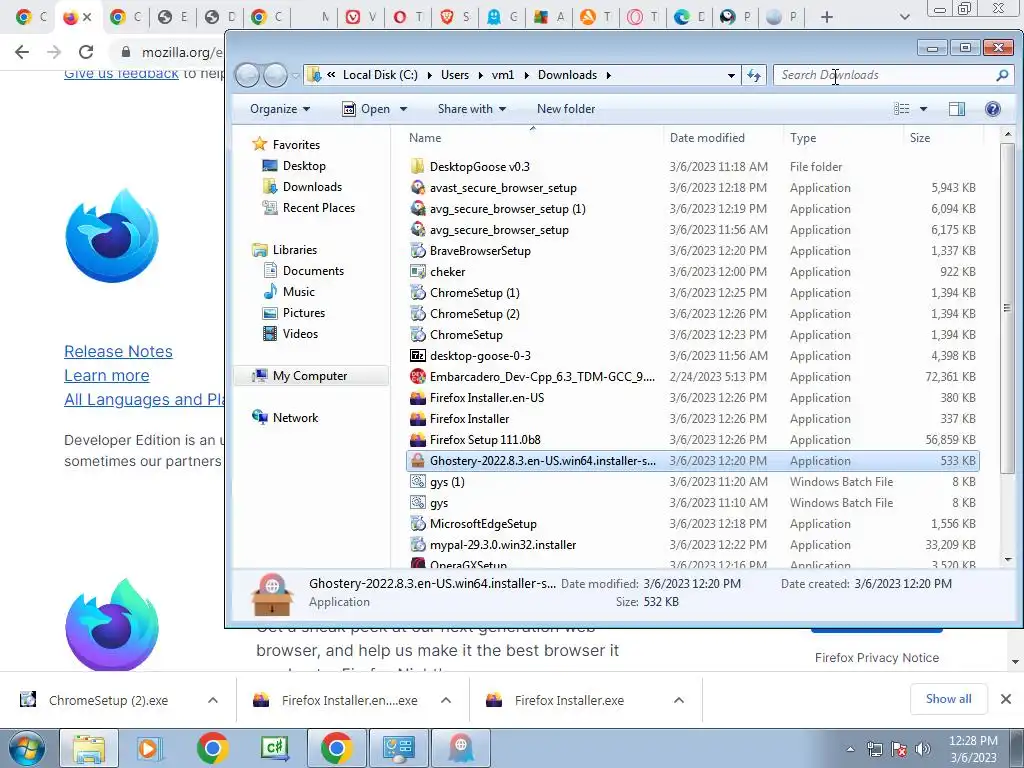The image size is (1024, 768).
Task: Click the refresh button beside address bar in Explorer
Action: point(754,75)
